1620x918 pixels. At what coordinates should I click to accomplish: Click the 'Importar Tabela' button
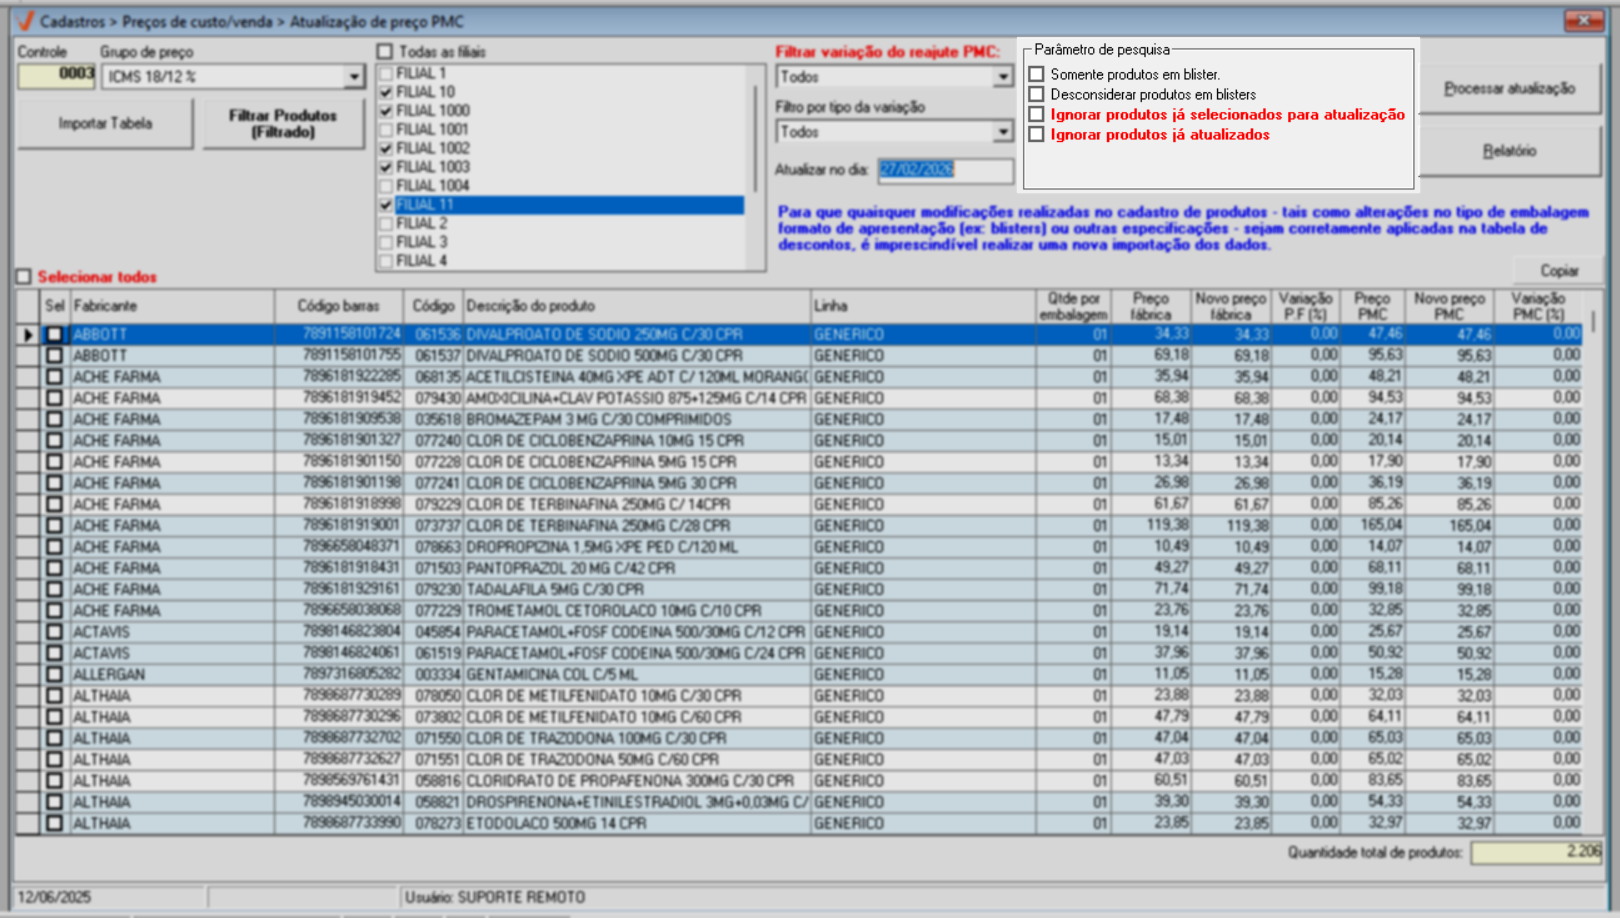(105, 124)
